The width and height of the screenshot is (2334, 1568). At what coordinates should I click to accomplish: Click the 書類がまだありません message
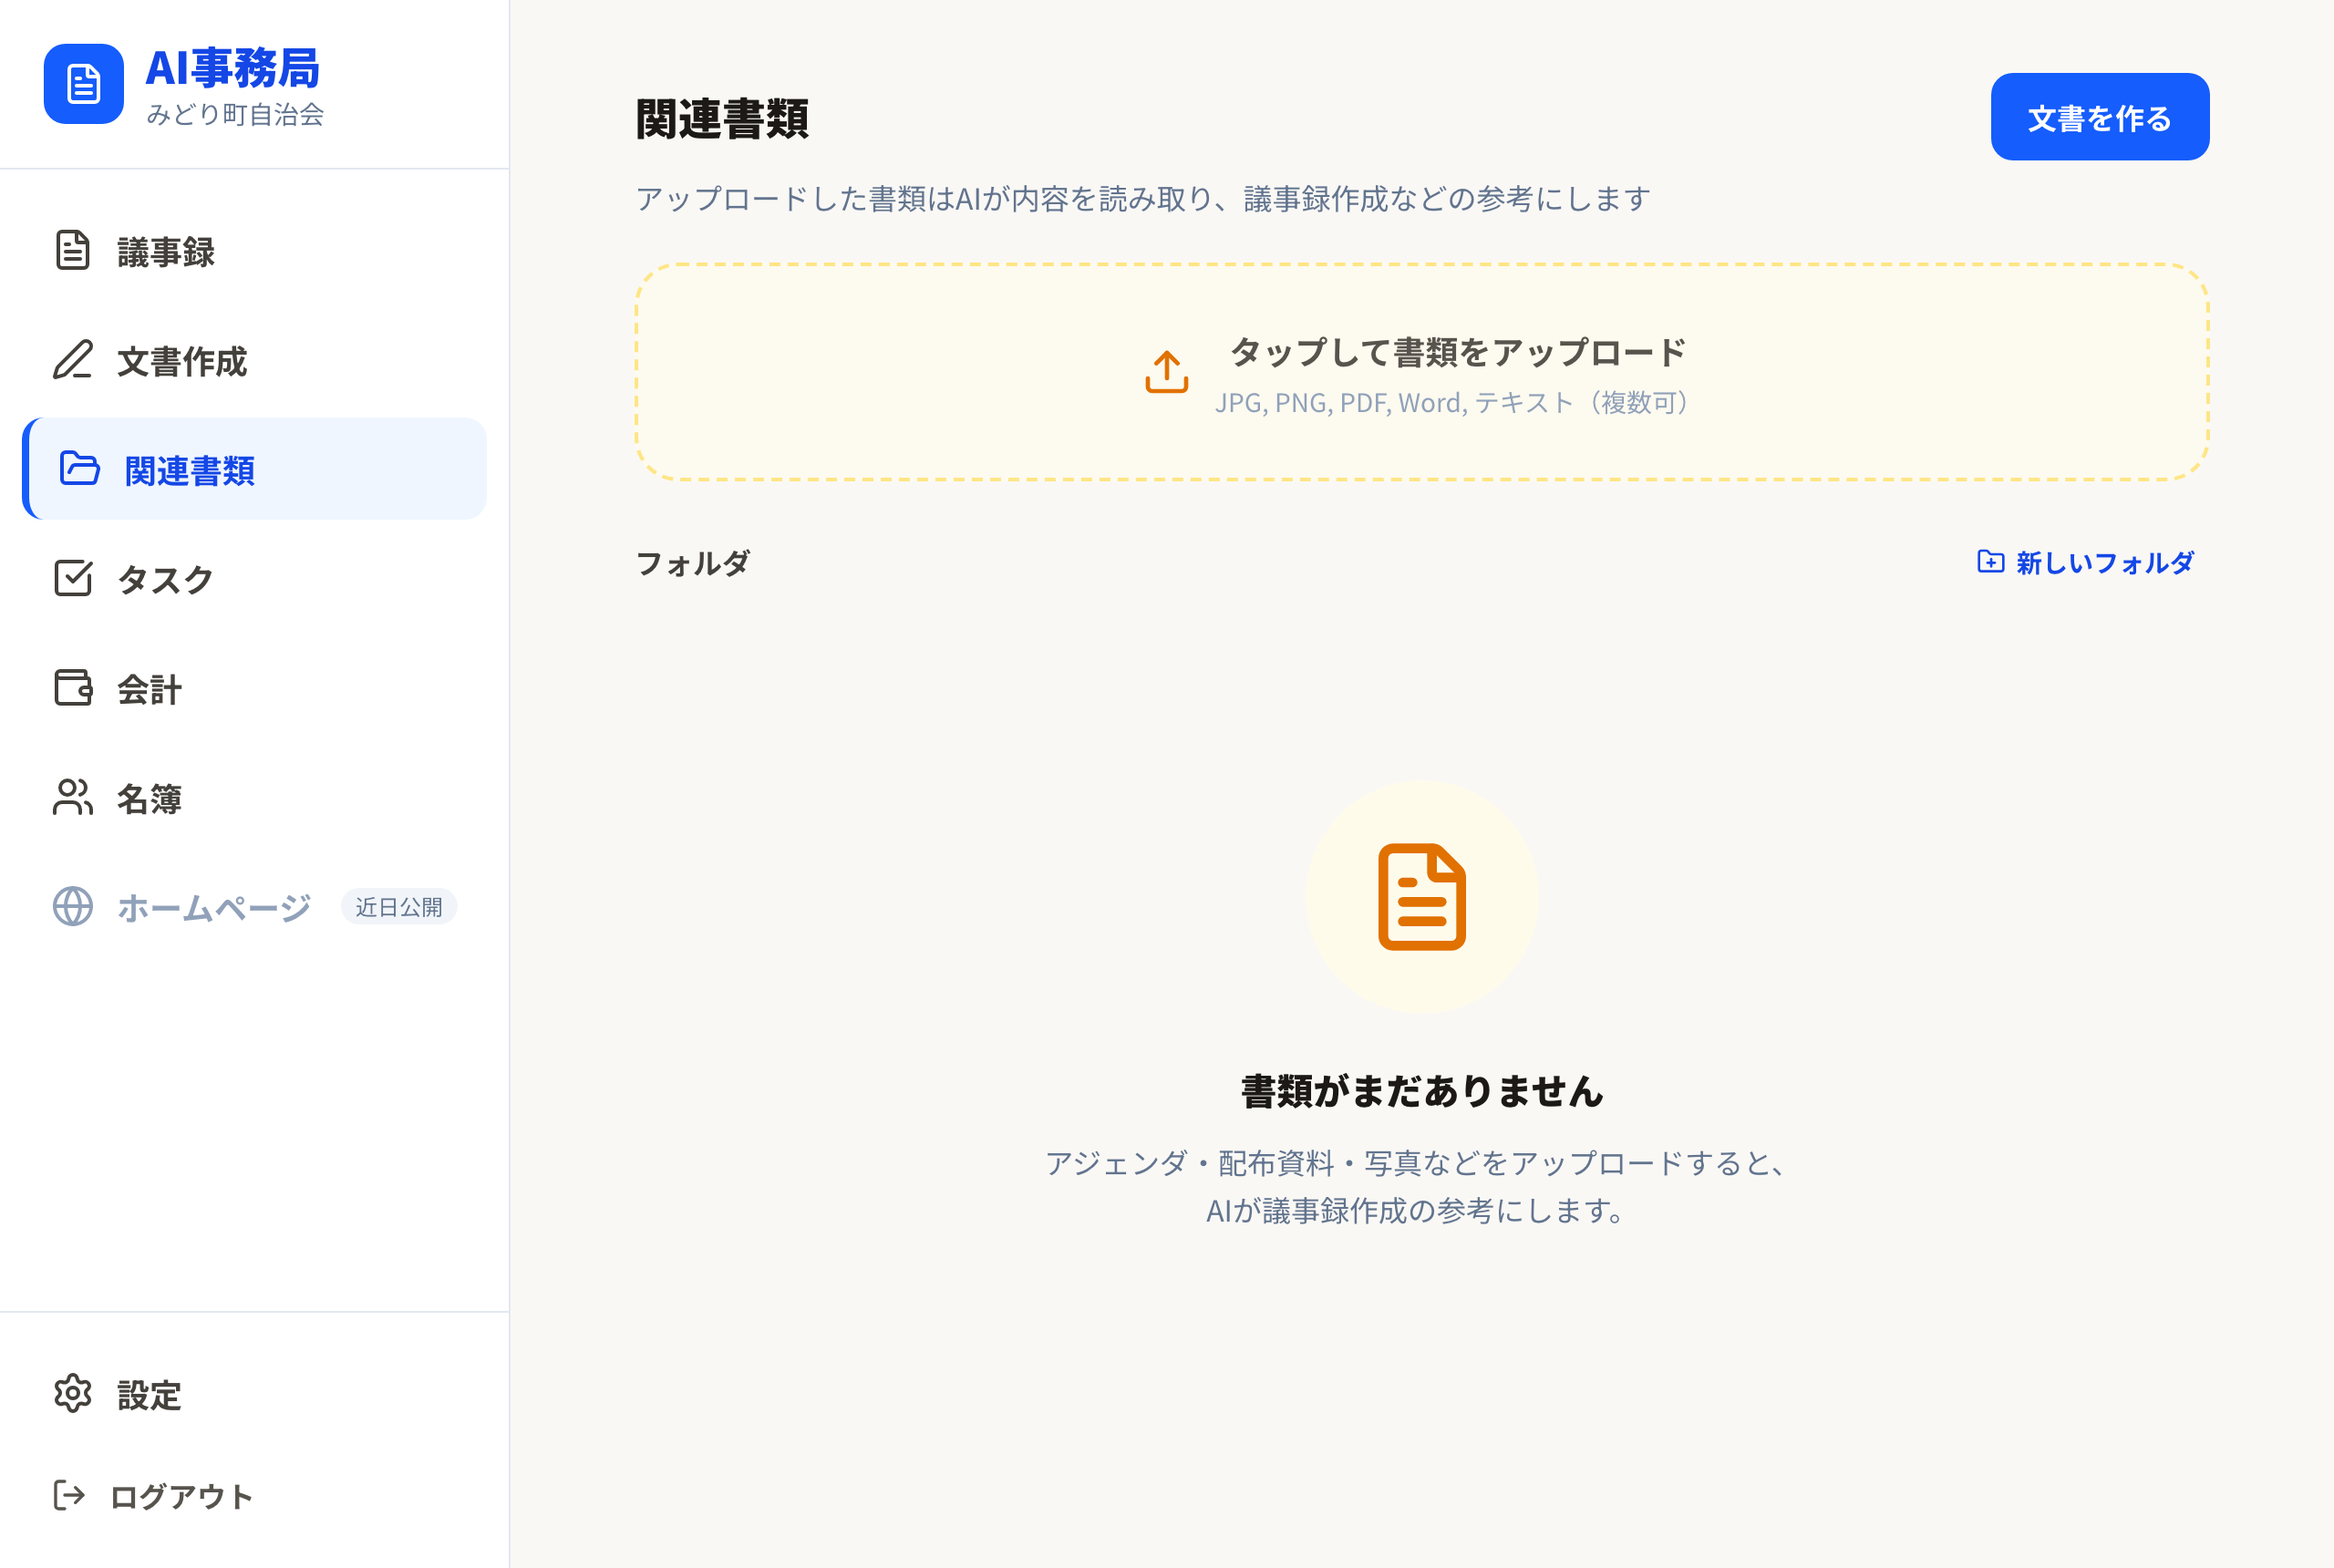1422,1091
